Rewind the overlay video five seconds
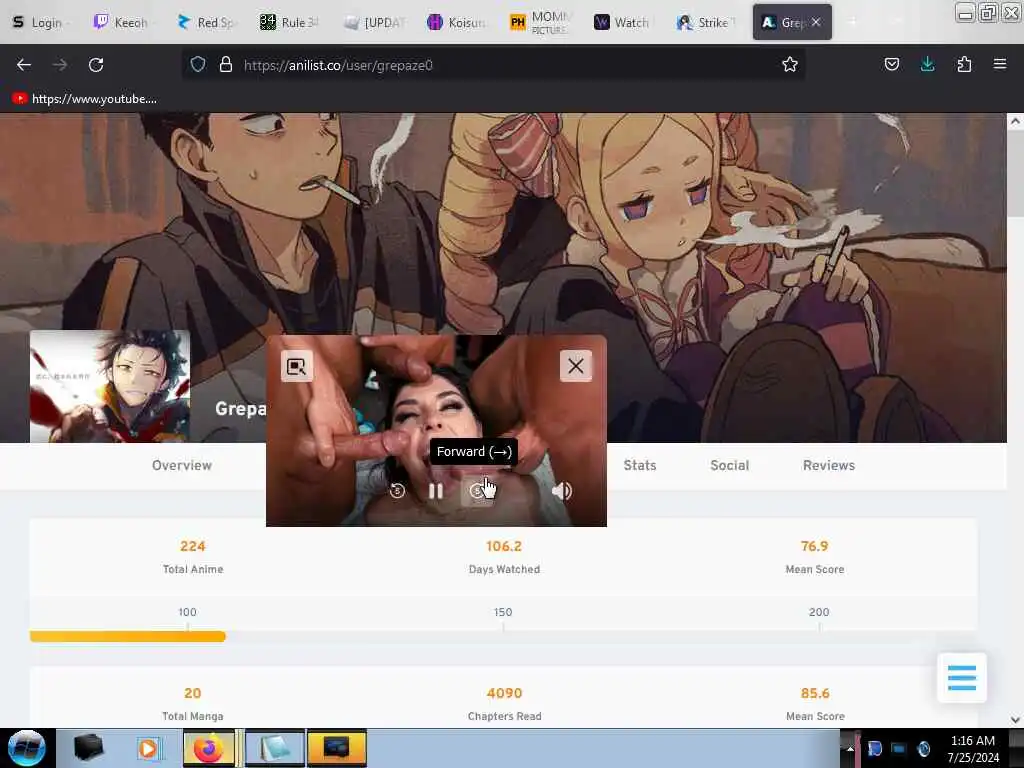The width and height of the screenshot is (1024, 768). point(397,490)
